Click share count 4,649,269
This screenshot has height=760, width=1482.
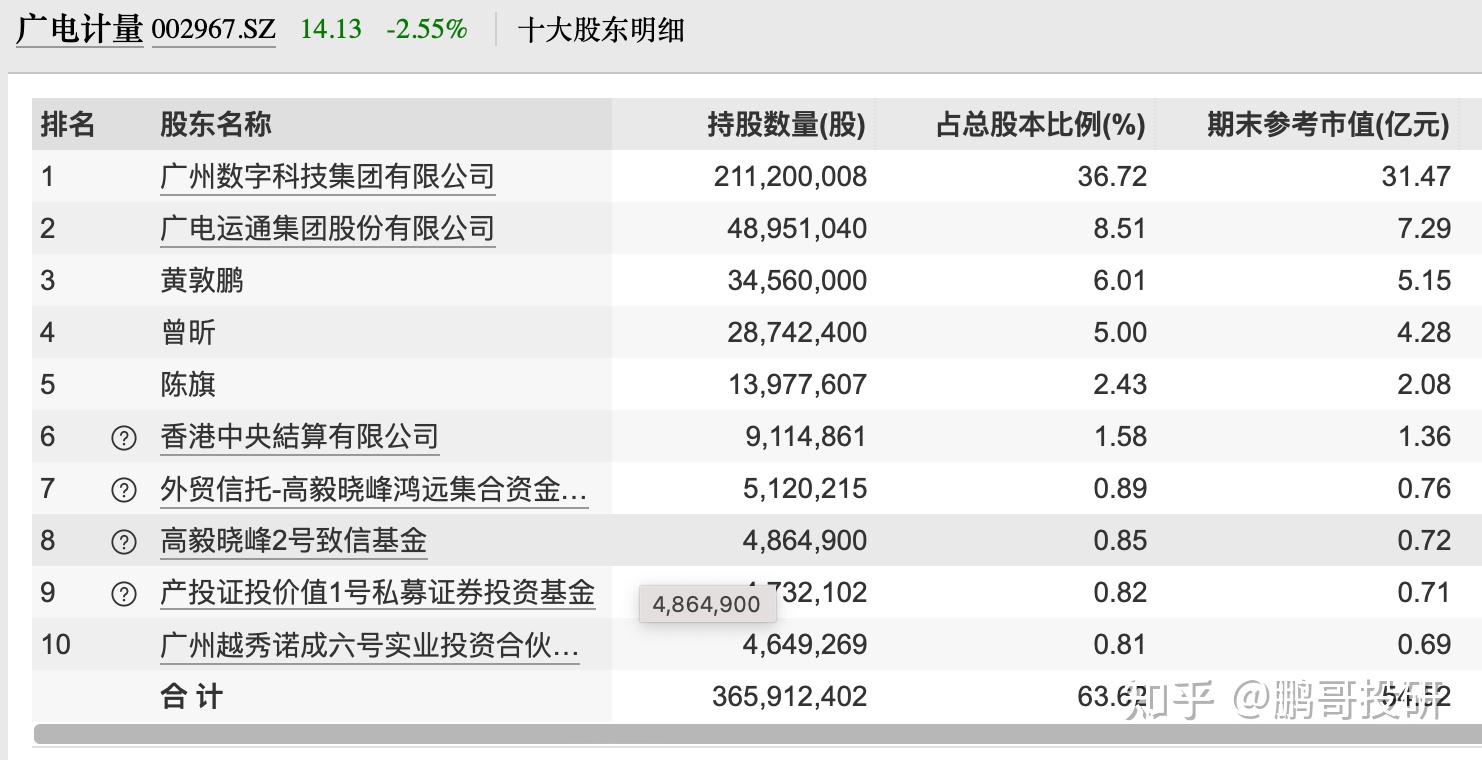[x=805, y=645]
